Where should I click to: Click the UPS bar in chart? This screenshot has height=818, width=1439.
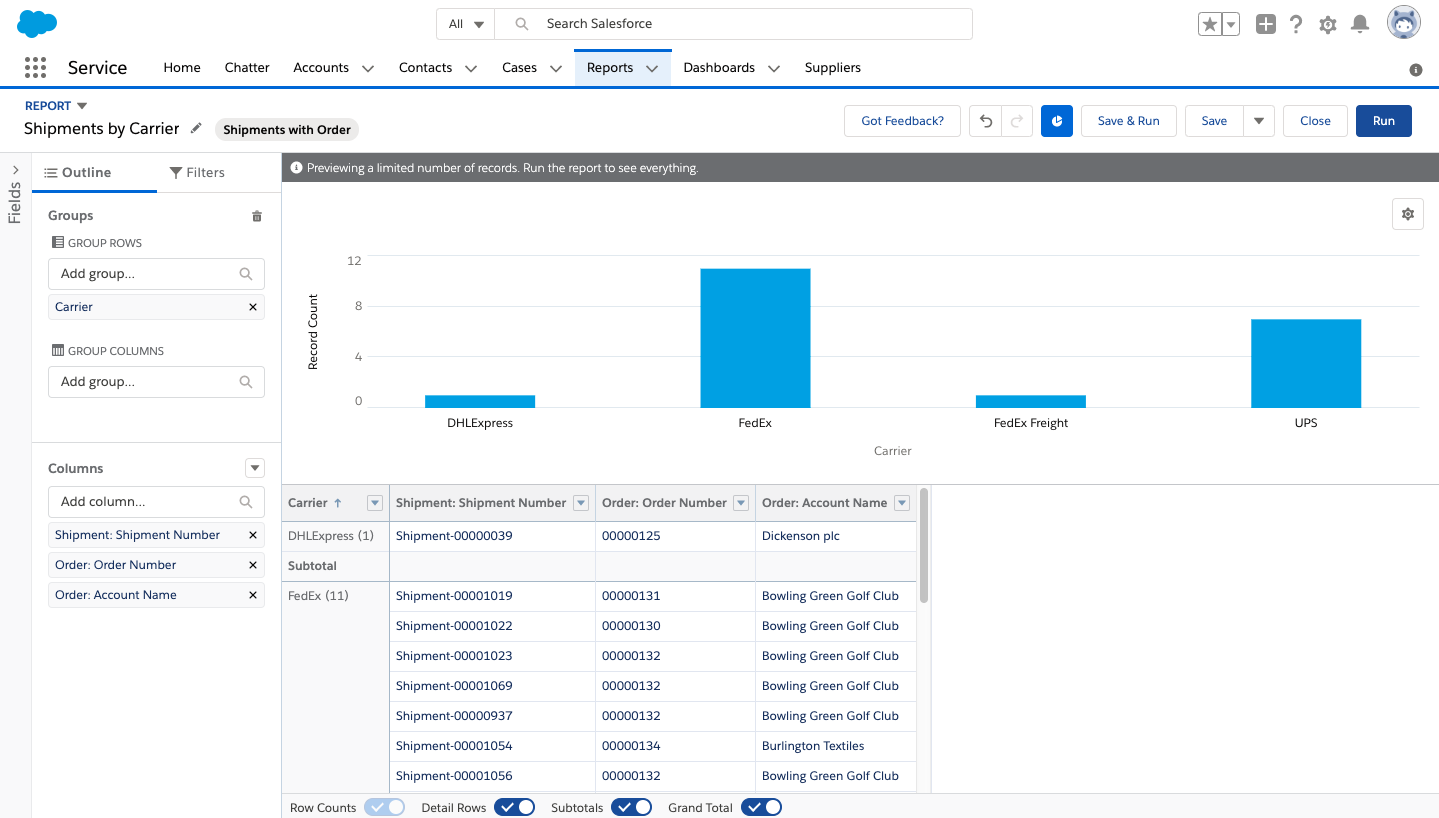coord(1306,364)
